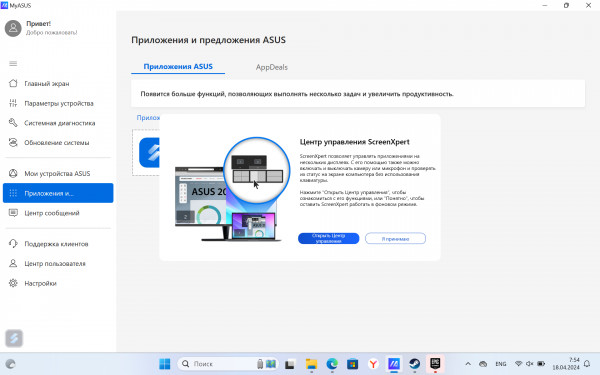Click the Центр сообщений message icon
Screen dimensions: 600x375
pos(13,213)
